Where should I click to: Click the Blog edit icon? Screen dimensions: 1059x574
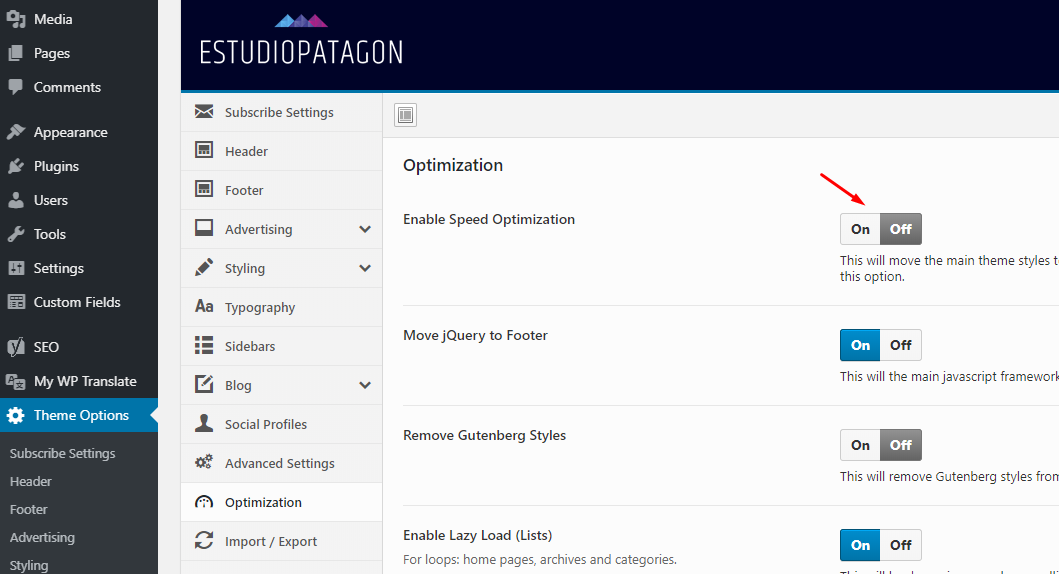204,384
